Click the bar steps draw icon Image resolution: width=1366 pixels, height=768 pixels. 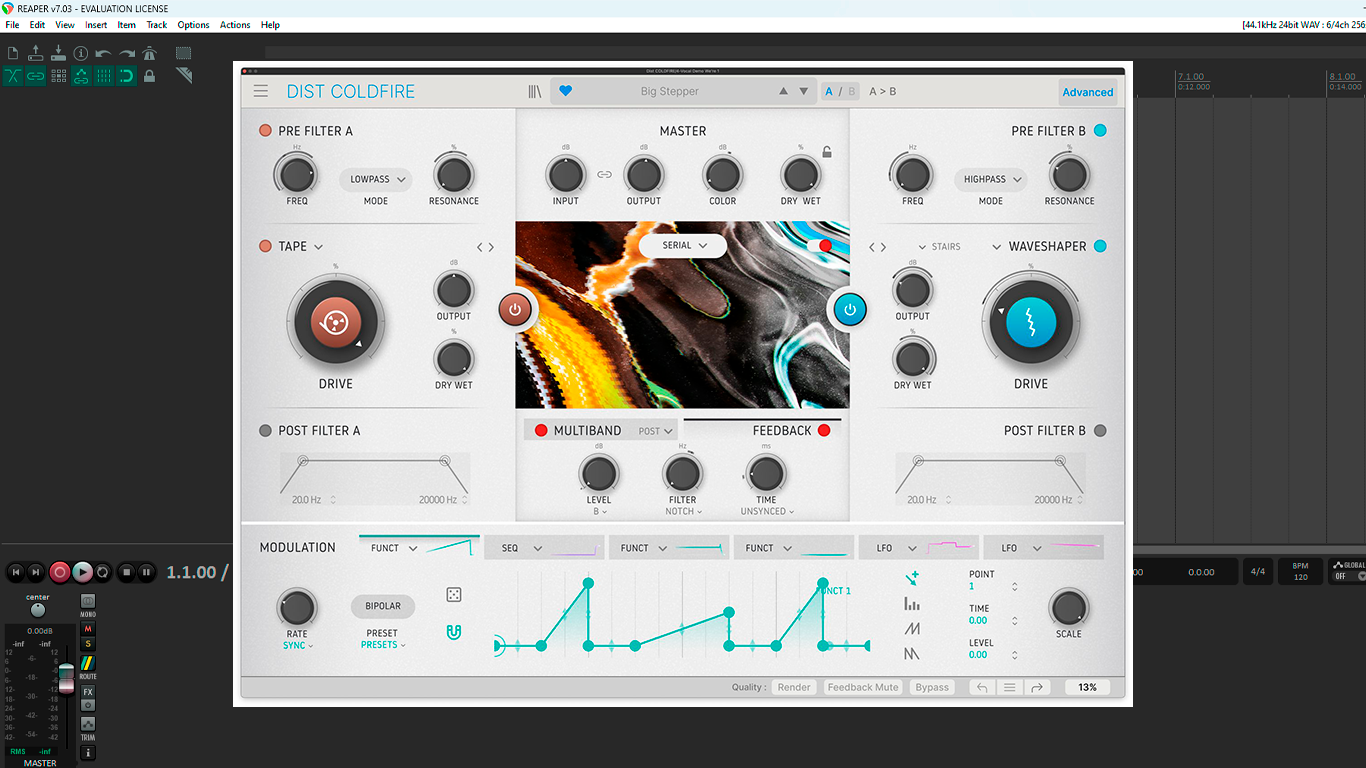[912, 604]
